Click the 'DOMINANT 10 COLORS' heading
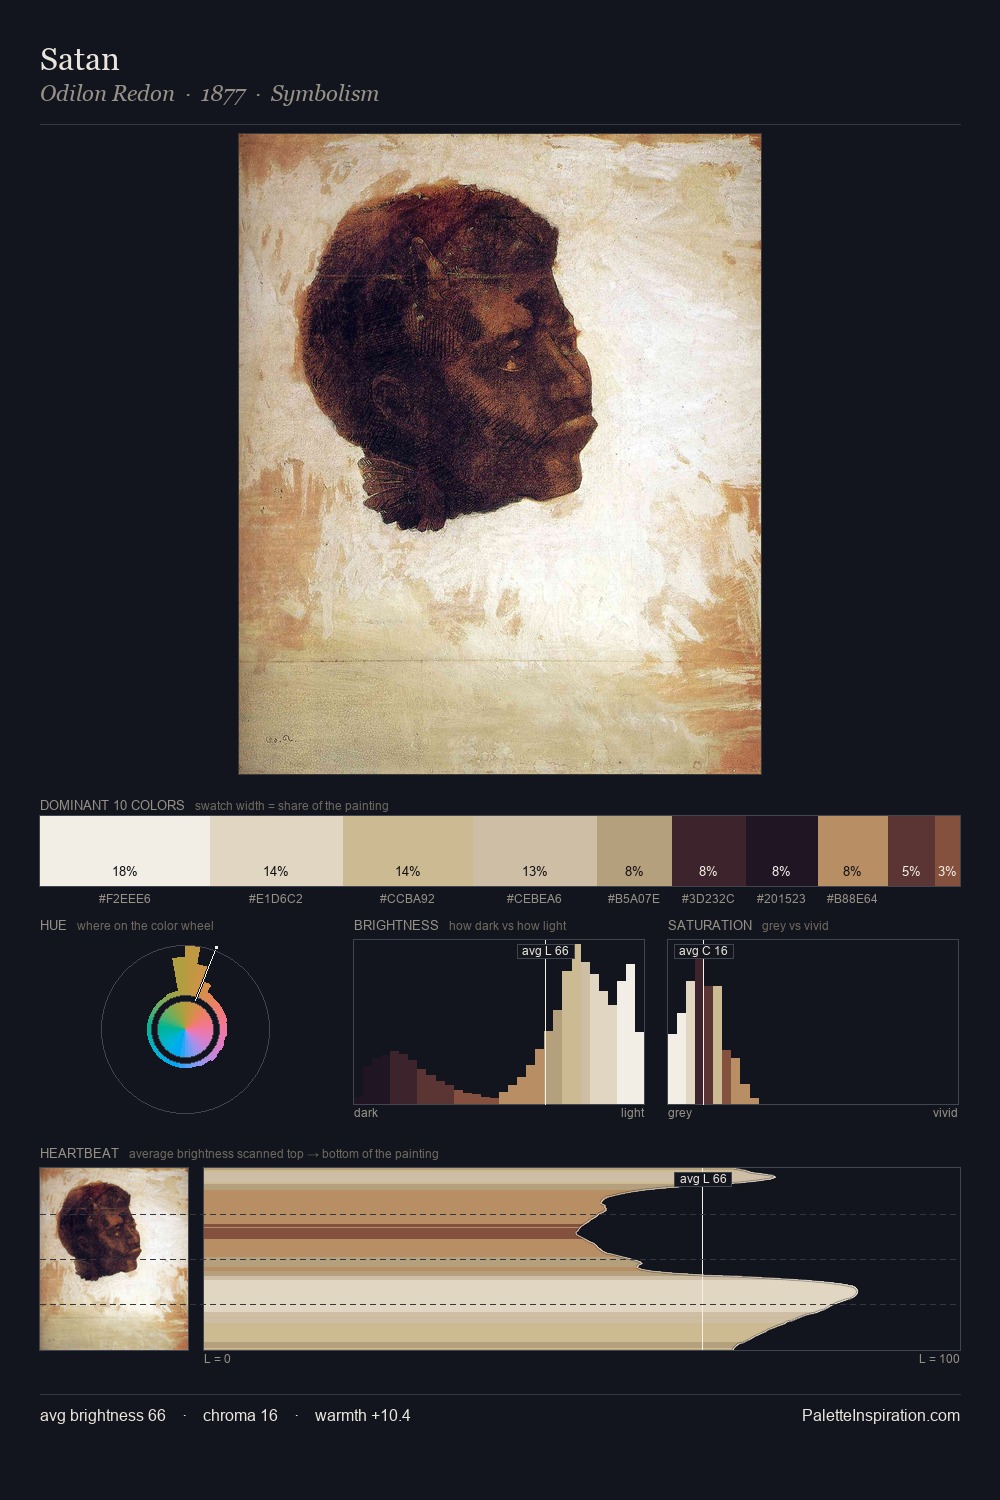Image resolution: width=1000 pixels, height=1500 pixels. (112, 805)
